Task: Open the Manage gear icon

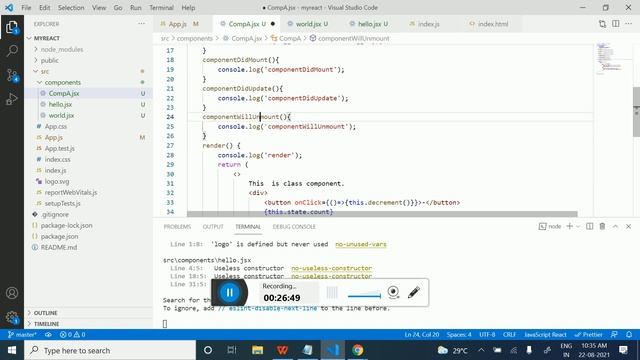Action: click(x=12, y=317)
